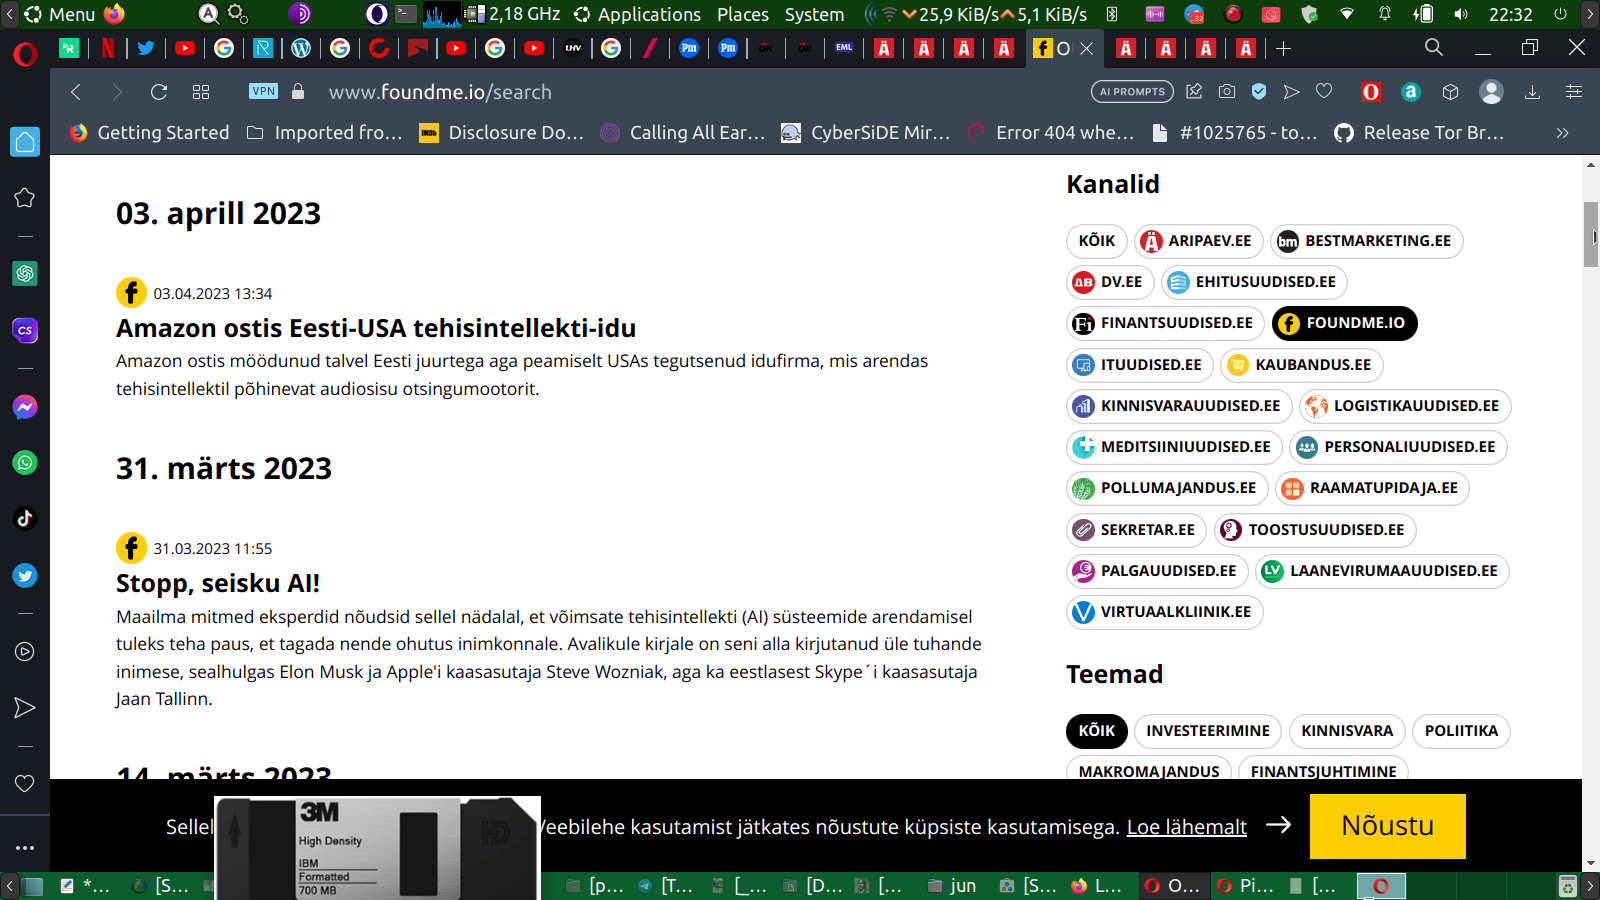Screen dimensions: 1600x900
Task: Enable the ITUUDISED.EE channel filter
Action: [1140, 365]
